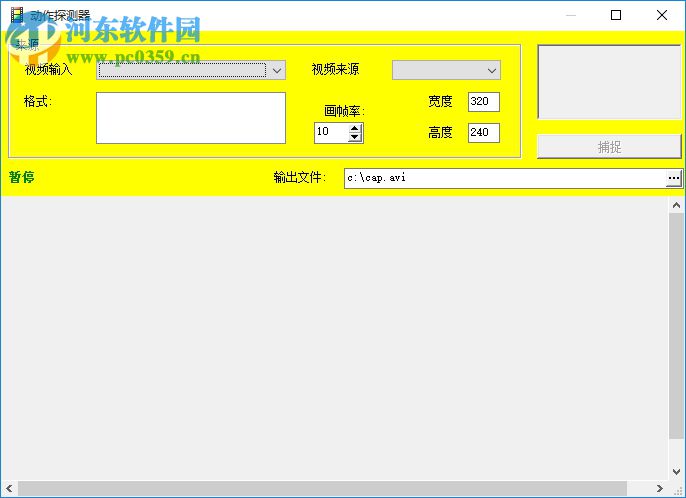Click the 视频输入 label

(49, 69)
